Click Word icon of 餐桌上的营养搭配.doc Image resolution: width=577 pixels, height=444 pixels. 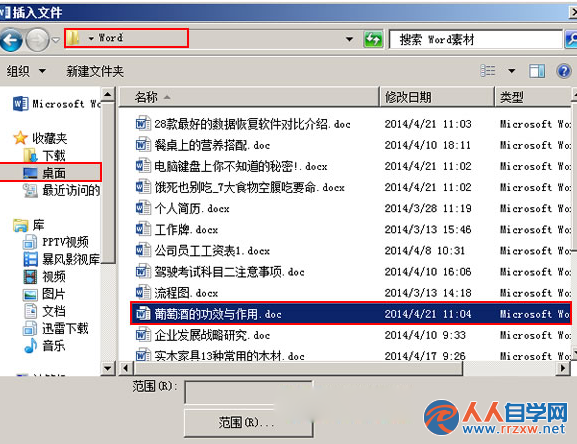(143, 145)
